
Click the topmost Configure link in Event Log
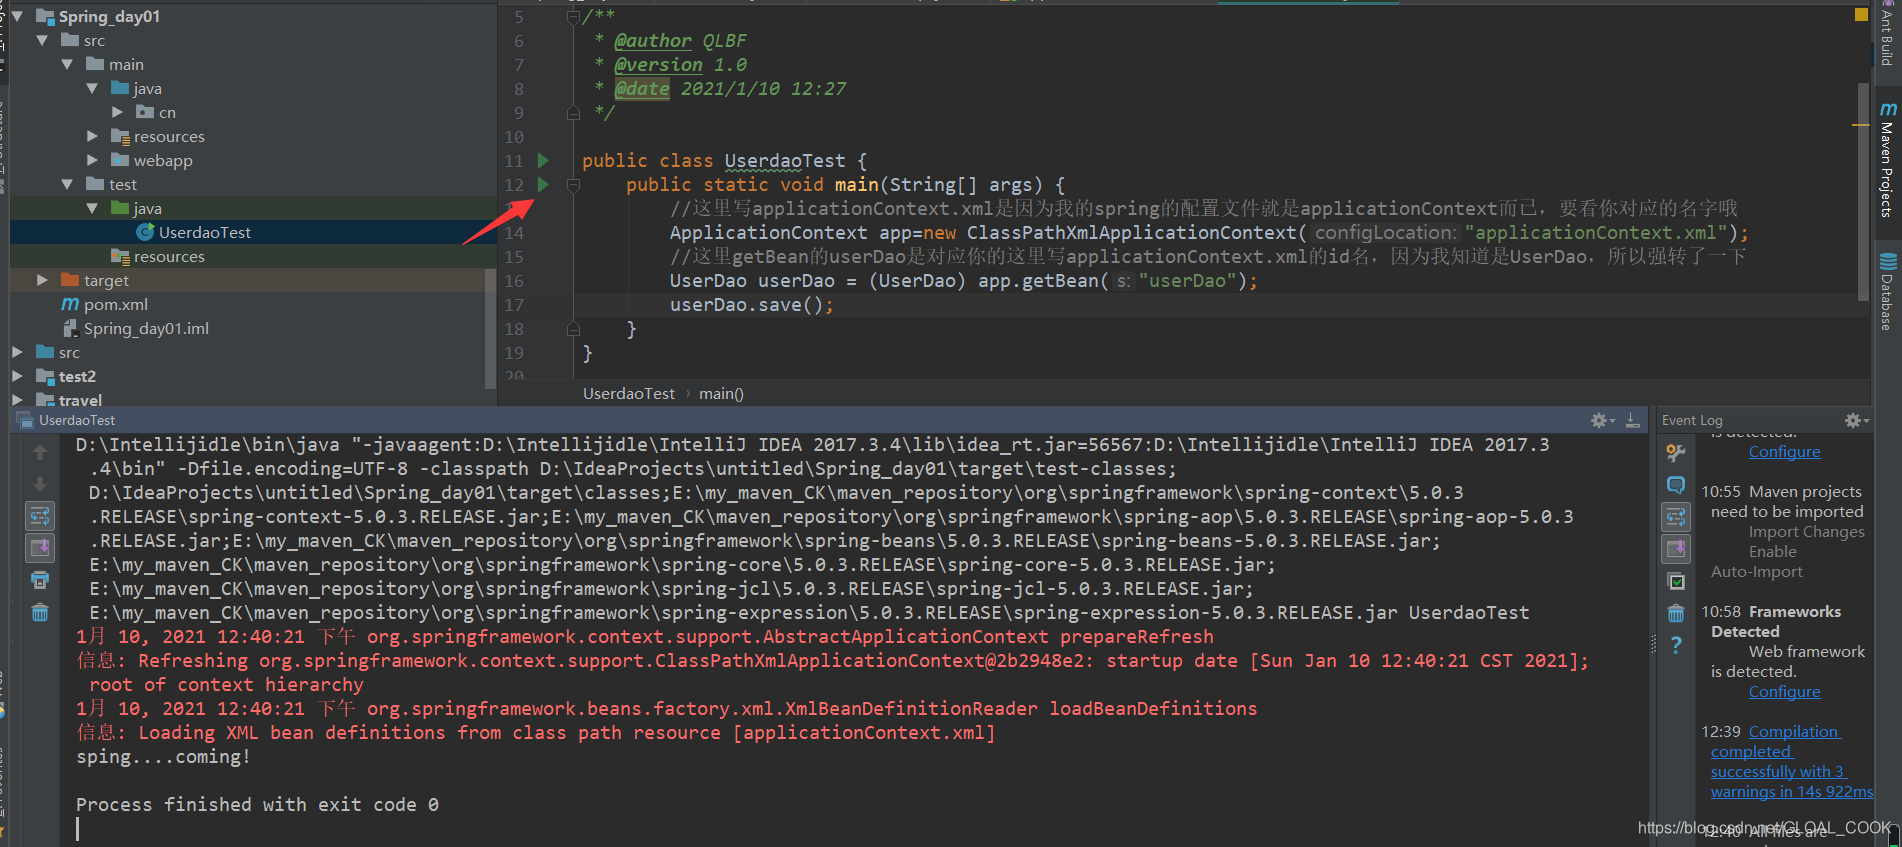coord(1784,451)
